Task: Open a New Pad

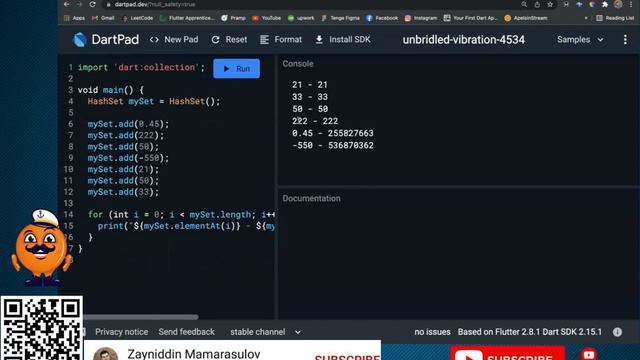Action: click(x=174, y=40)
